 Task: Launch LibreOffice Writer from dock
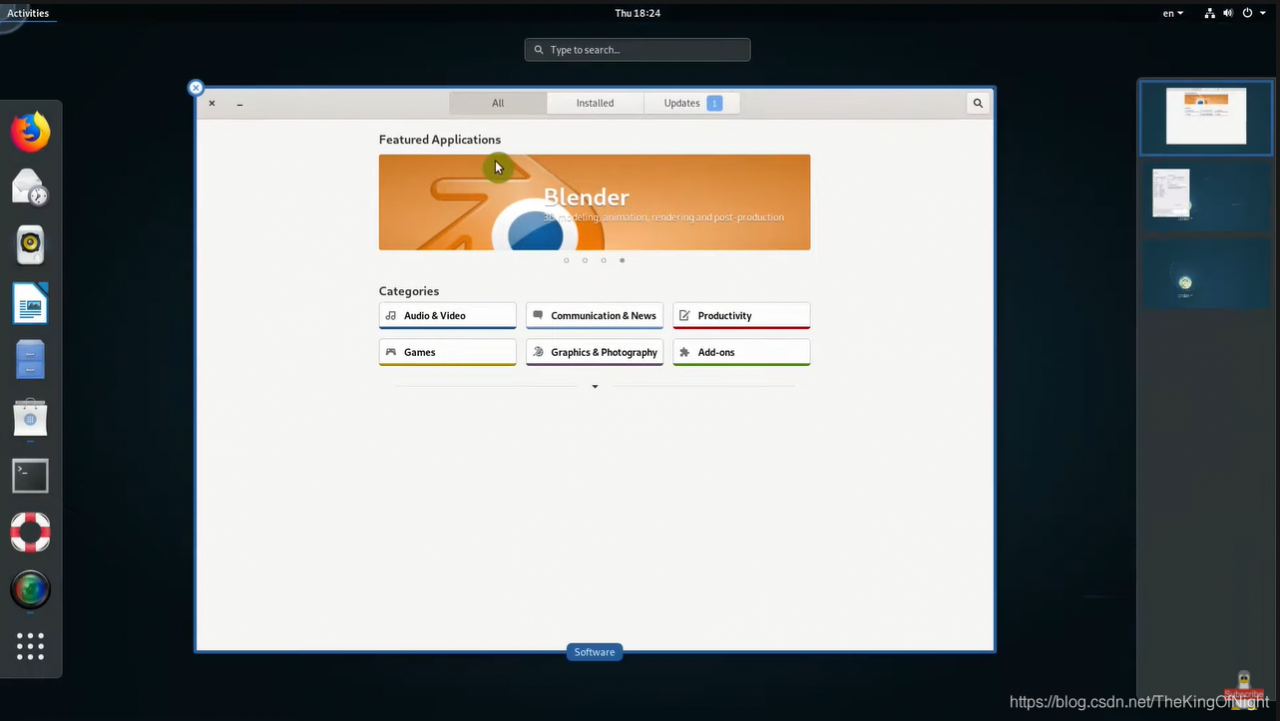point(30,303)
